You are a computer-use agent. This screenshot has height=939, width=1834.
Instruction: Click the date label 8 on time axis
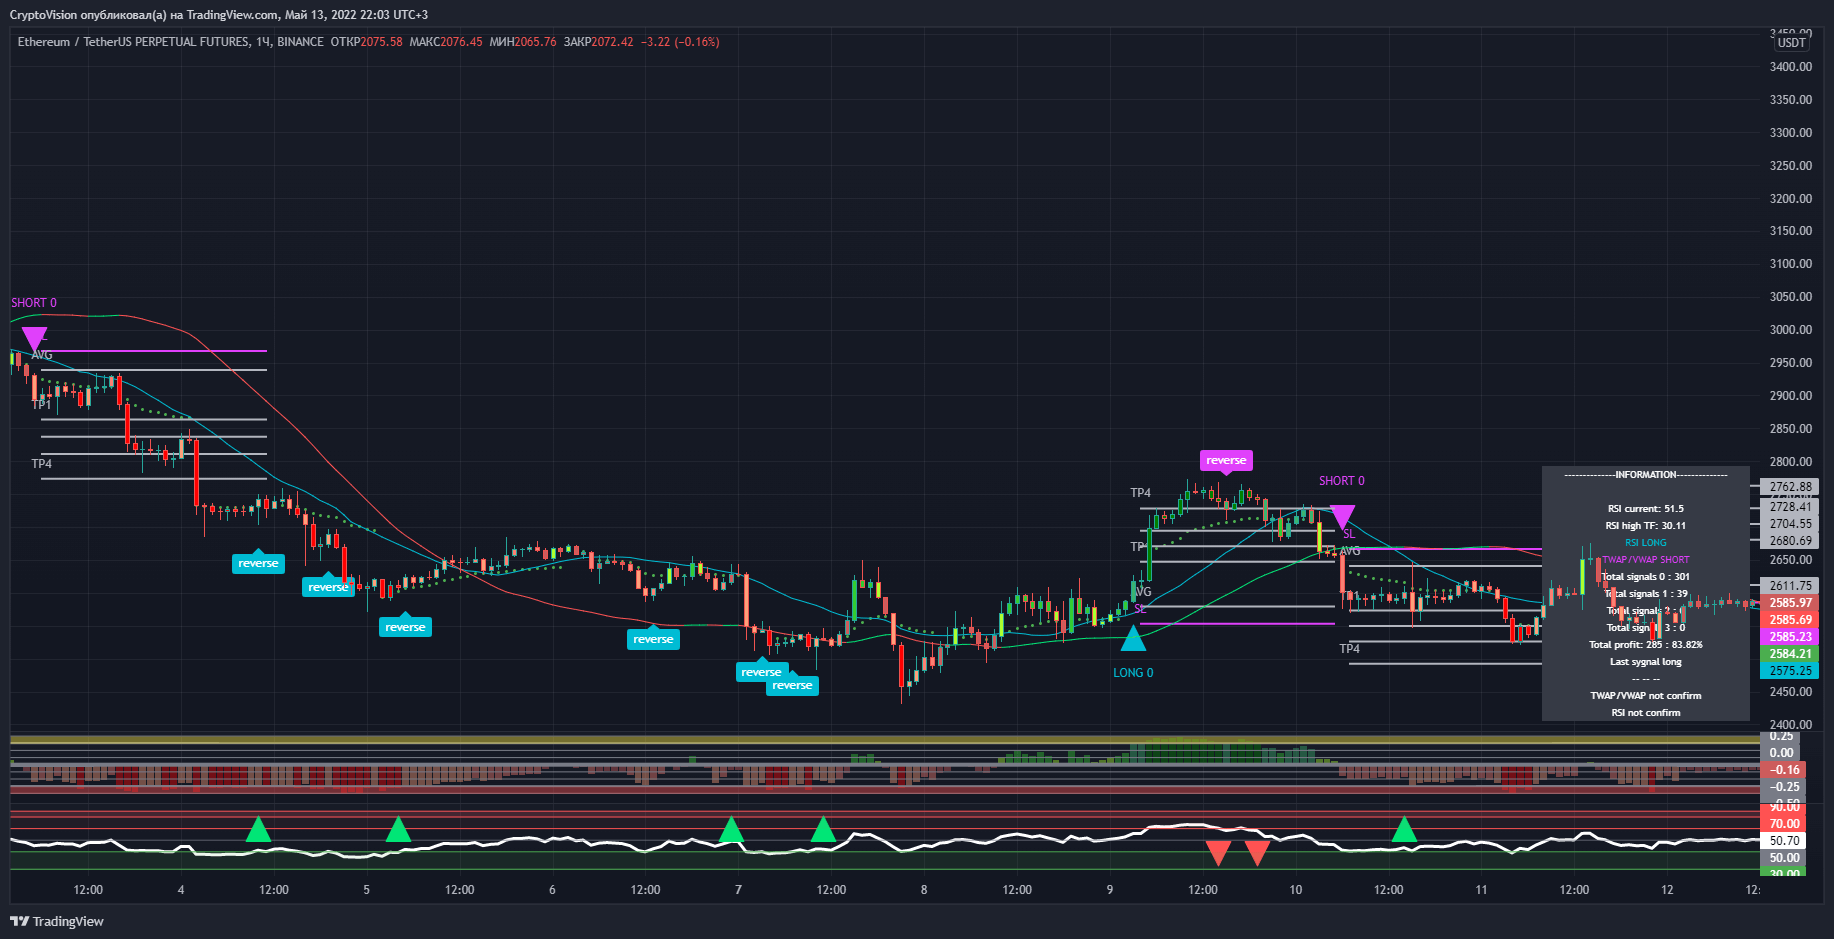tap(923, 890)
